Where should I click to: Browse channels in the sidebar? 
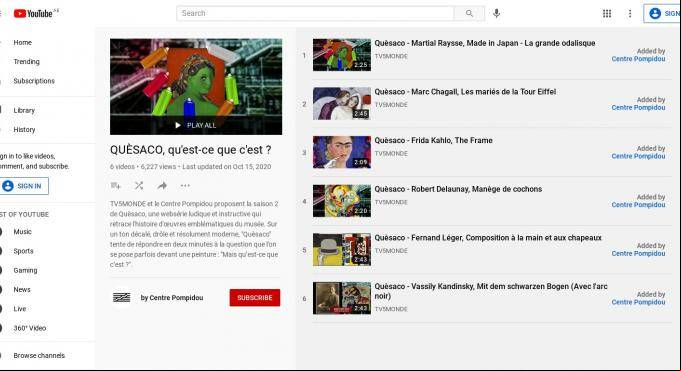pos(39,355)
